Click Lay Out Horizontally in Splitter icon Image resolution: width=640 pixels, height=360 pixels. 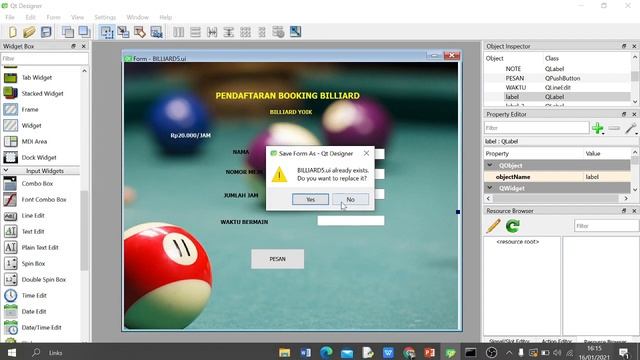click(x=212, y=32)
